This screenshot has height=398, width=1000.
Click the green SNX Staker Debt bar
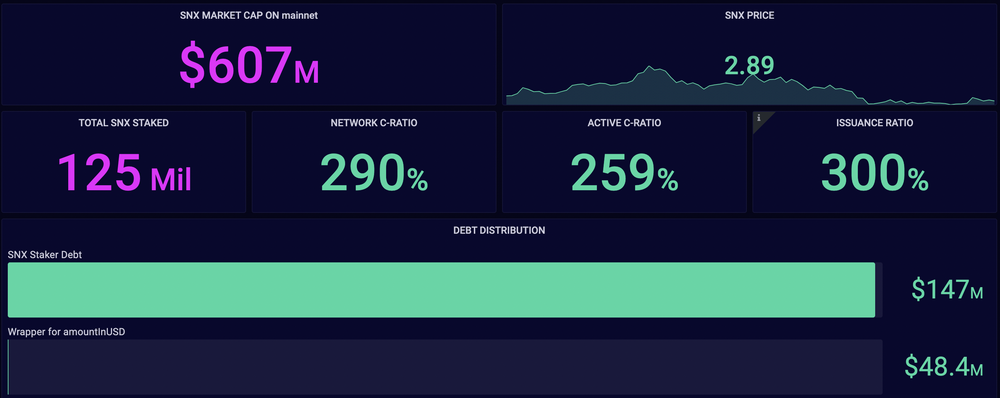pyautogui.click(x=441, y=290)
